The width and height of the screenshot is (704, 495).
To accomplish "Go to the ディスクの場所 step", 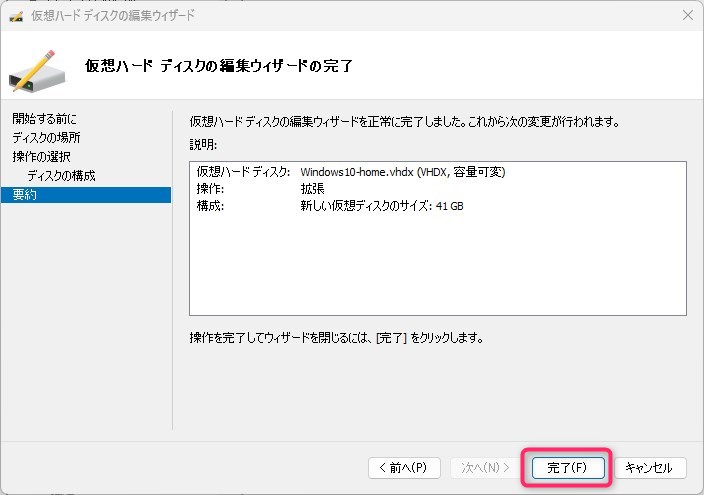I will tap(47, 138).
